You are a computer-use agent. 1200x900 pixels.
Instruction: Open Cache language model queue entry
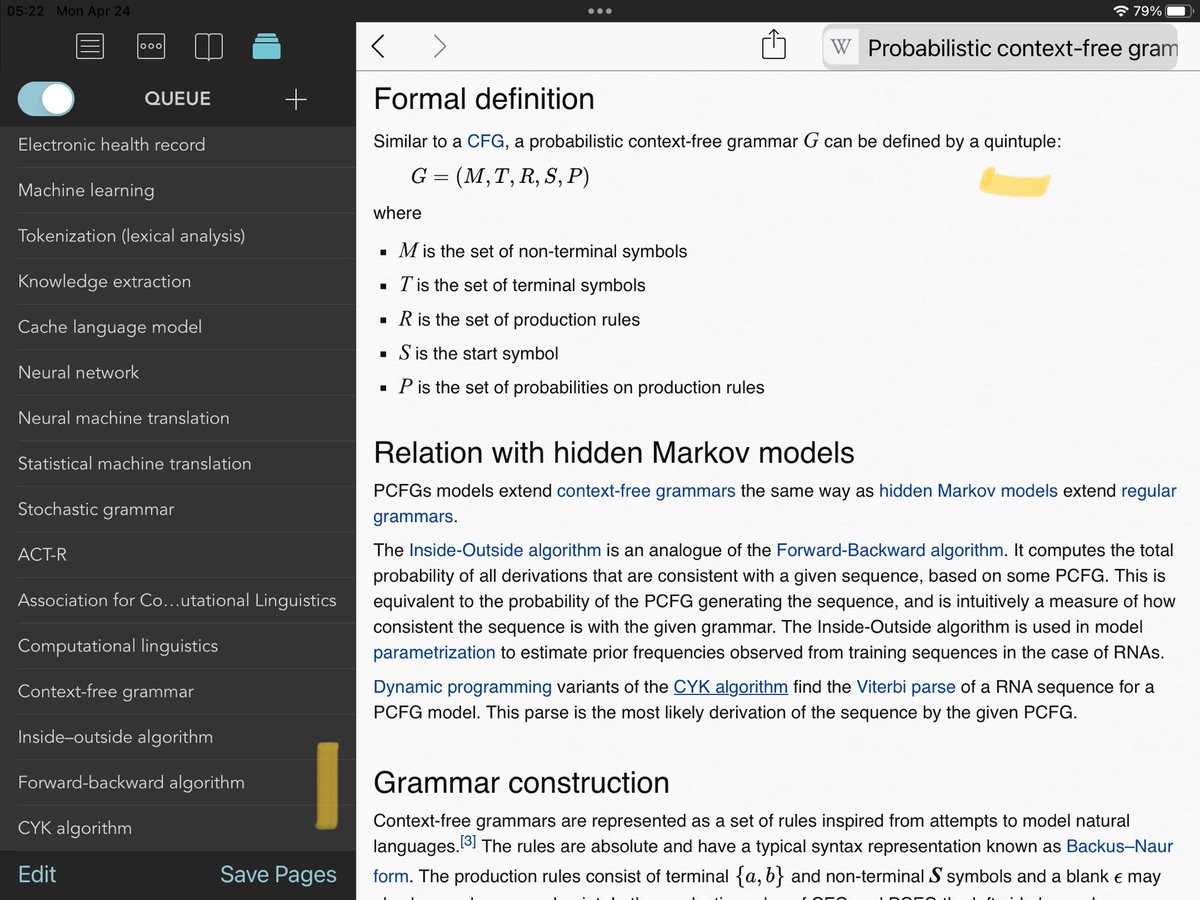(178, 327)
